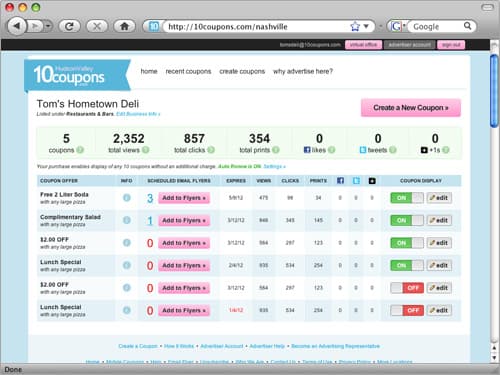Open create coupons navigation item
This screenshot has height=375, width=500.
pyautogui.click(x=242, y=71)
